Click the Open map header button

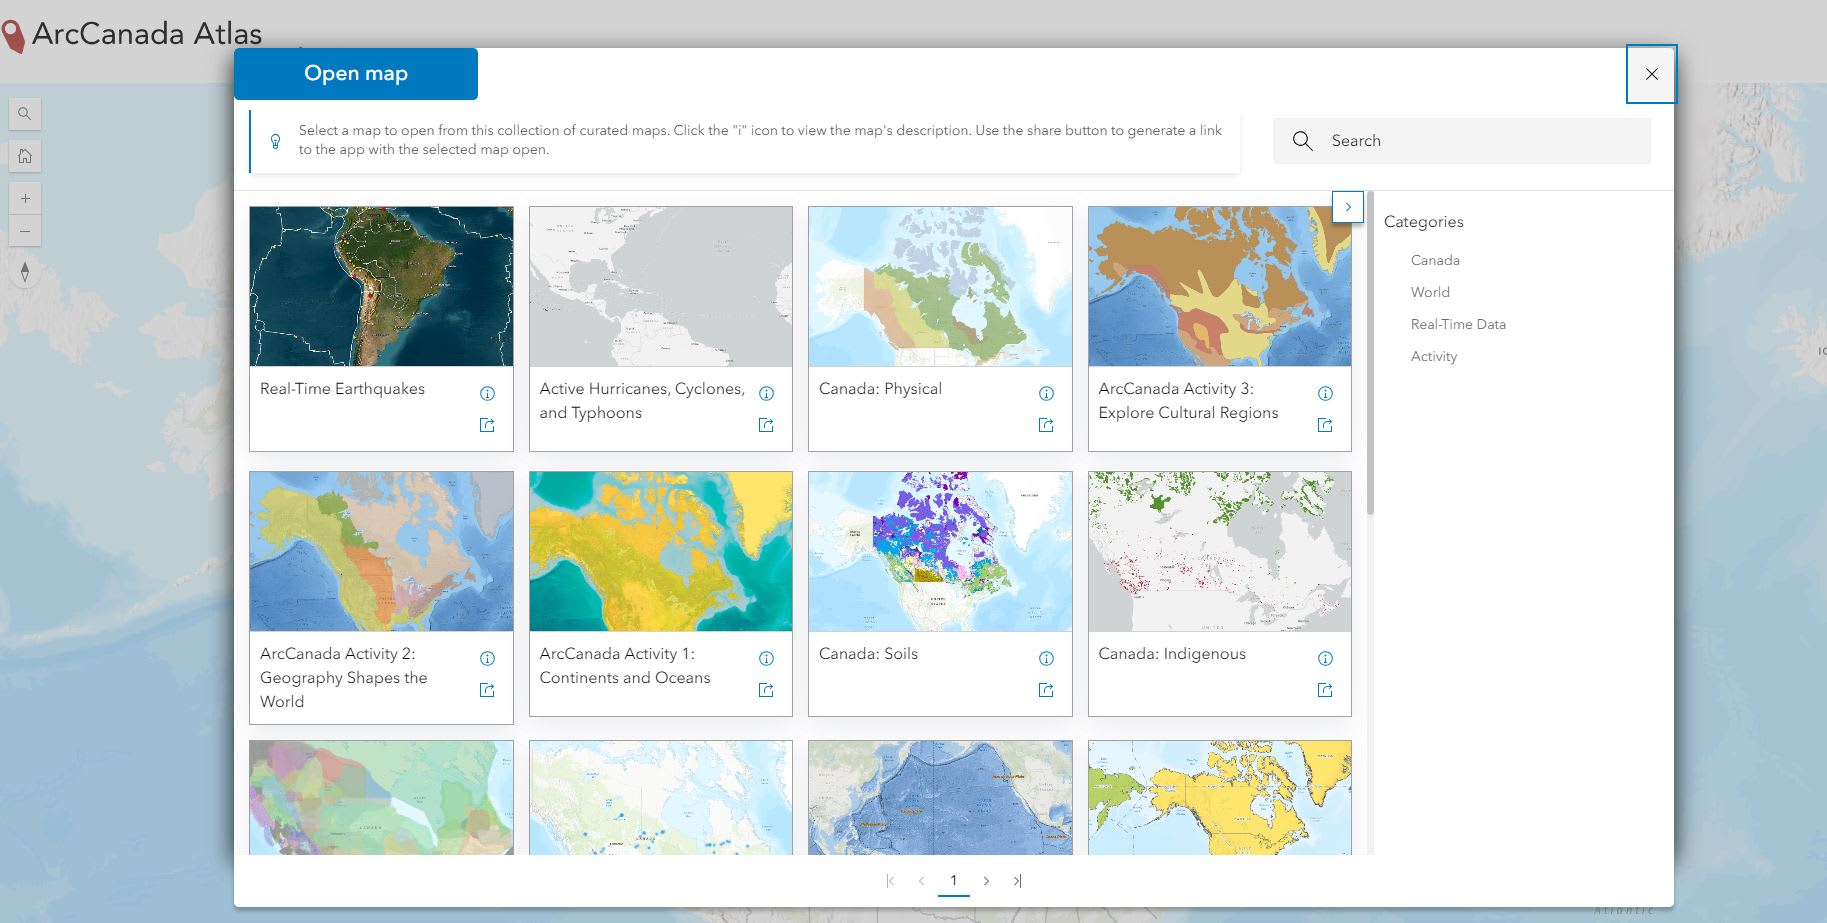click(x=356, y=74)
